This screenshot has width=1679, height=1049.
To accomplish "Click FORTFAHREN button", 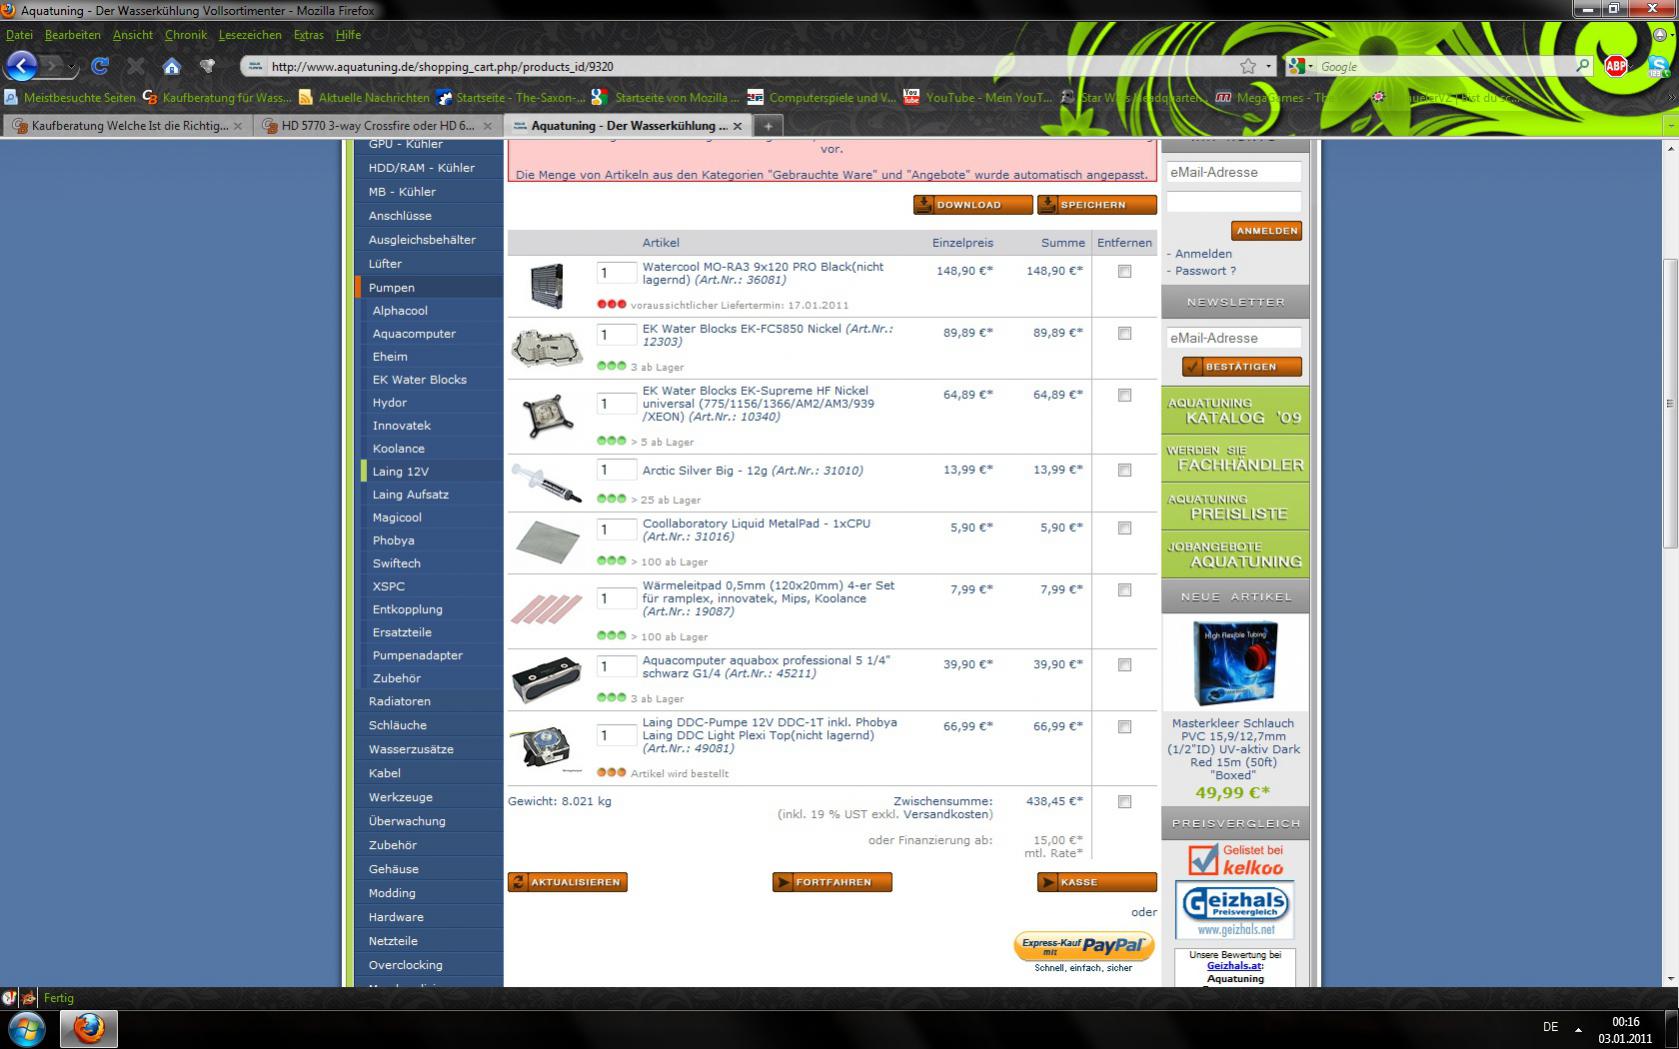I will click(832, 882).
